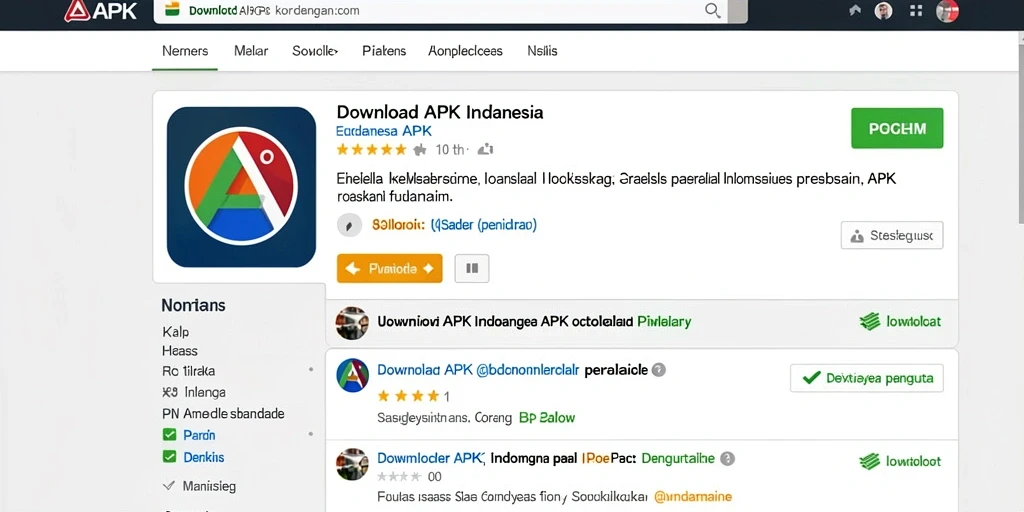Click the green BP Salow link
The width and height of the screenshot is (1024, 512).
pyautogui.click(x=547, y=417)
